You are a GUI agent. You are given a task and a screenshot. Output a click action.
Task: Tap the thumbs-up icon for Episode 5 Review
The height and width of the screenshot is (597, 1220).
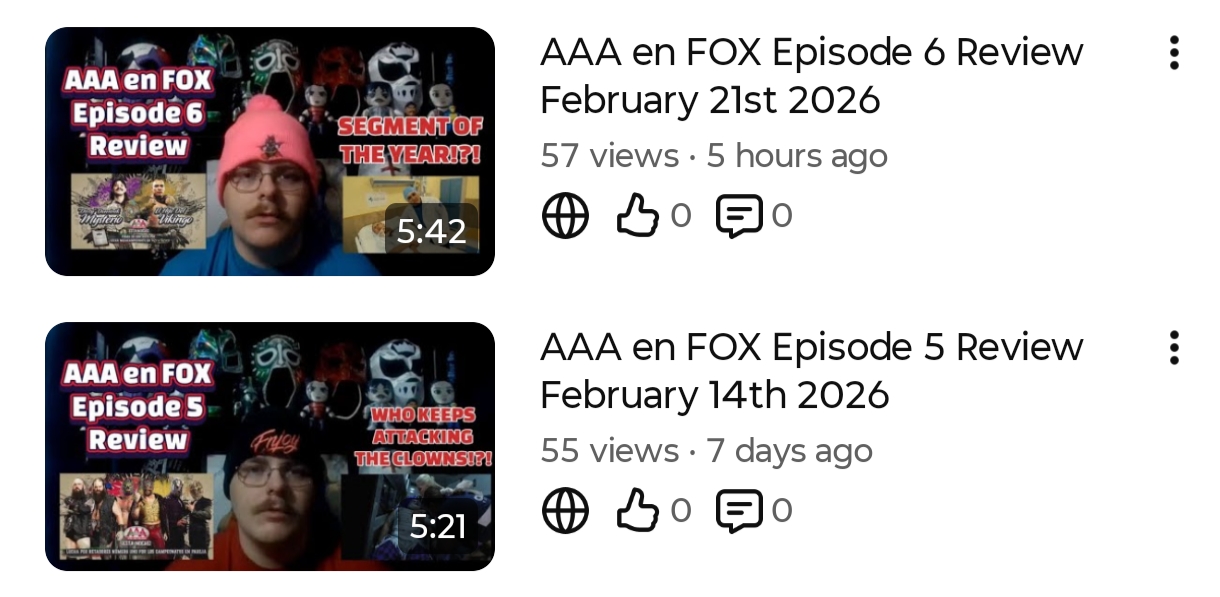coord(637,511)
